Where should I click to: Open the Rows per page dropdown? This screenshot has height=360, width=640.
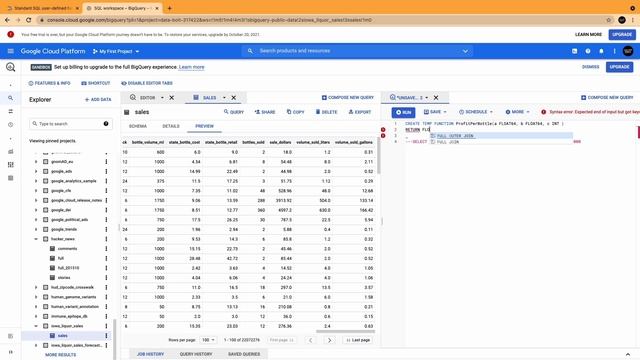tap(208, 340)
